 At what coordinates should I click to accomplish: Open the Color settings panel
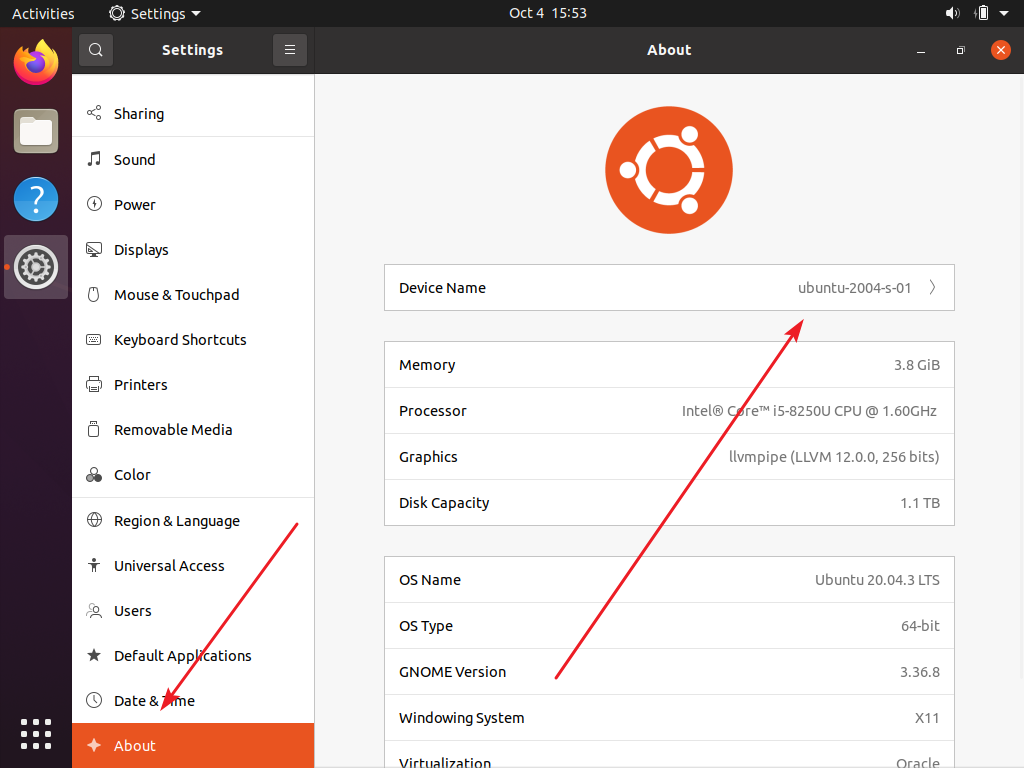(193, 475)
